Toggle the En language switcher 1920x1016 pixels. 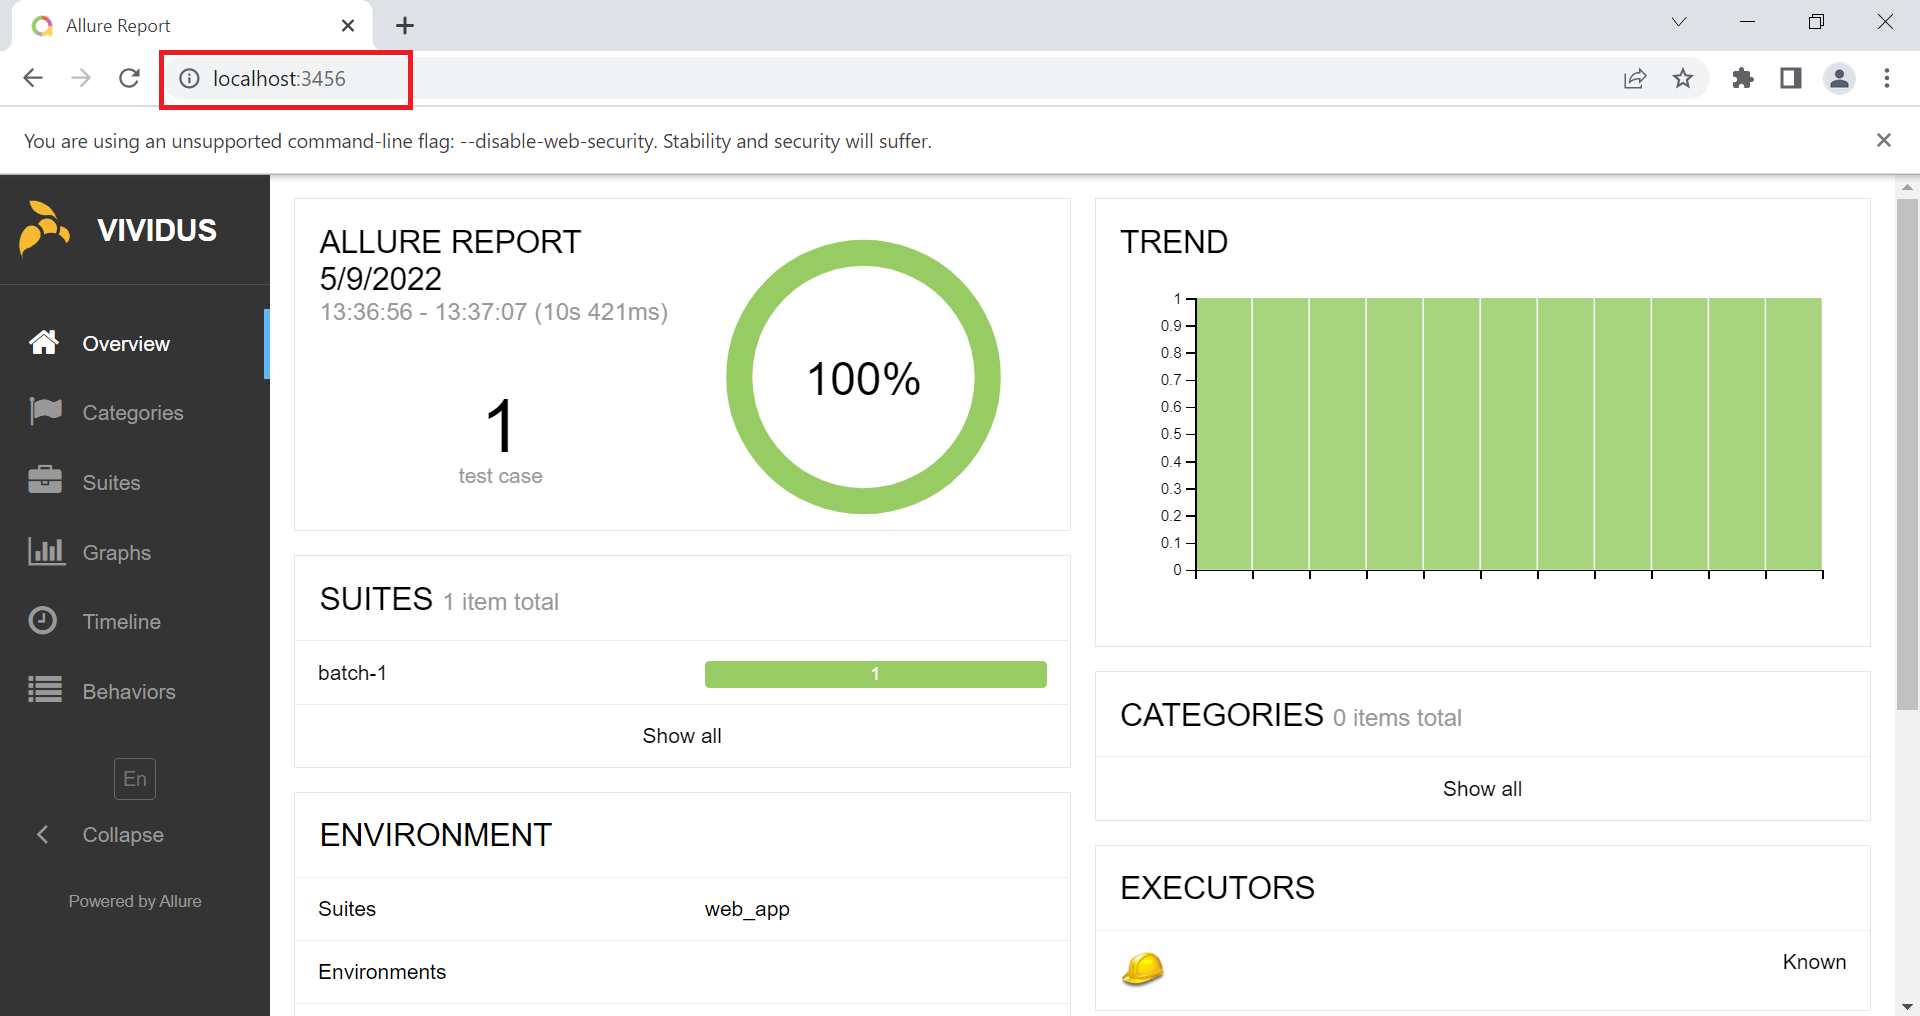(x=134, y=779)
